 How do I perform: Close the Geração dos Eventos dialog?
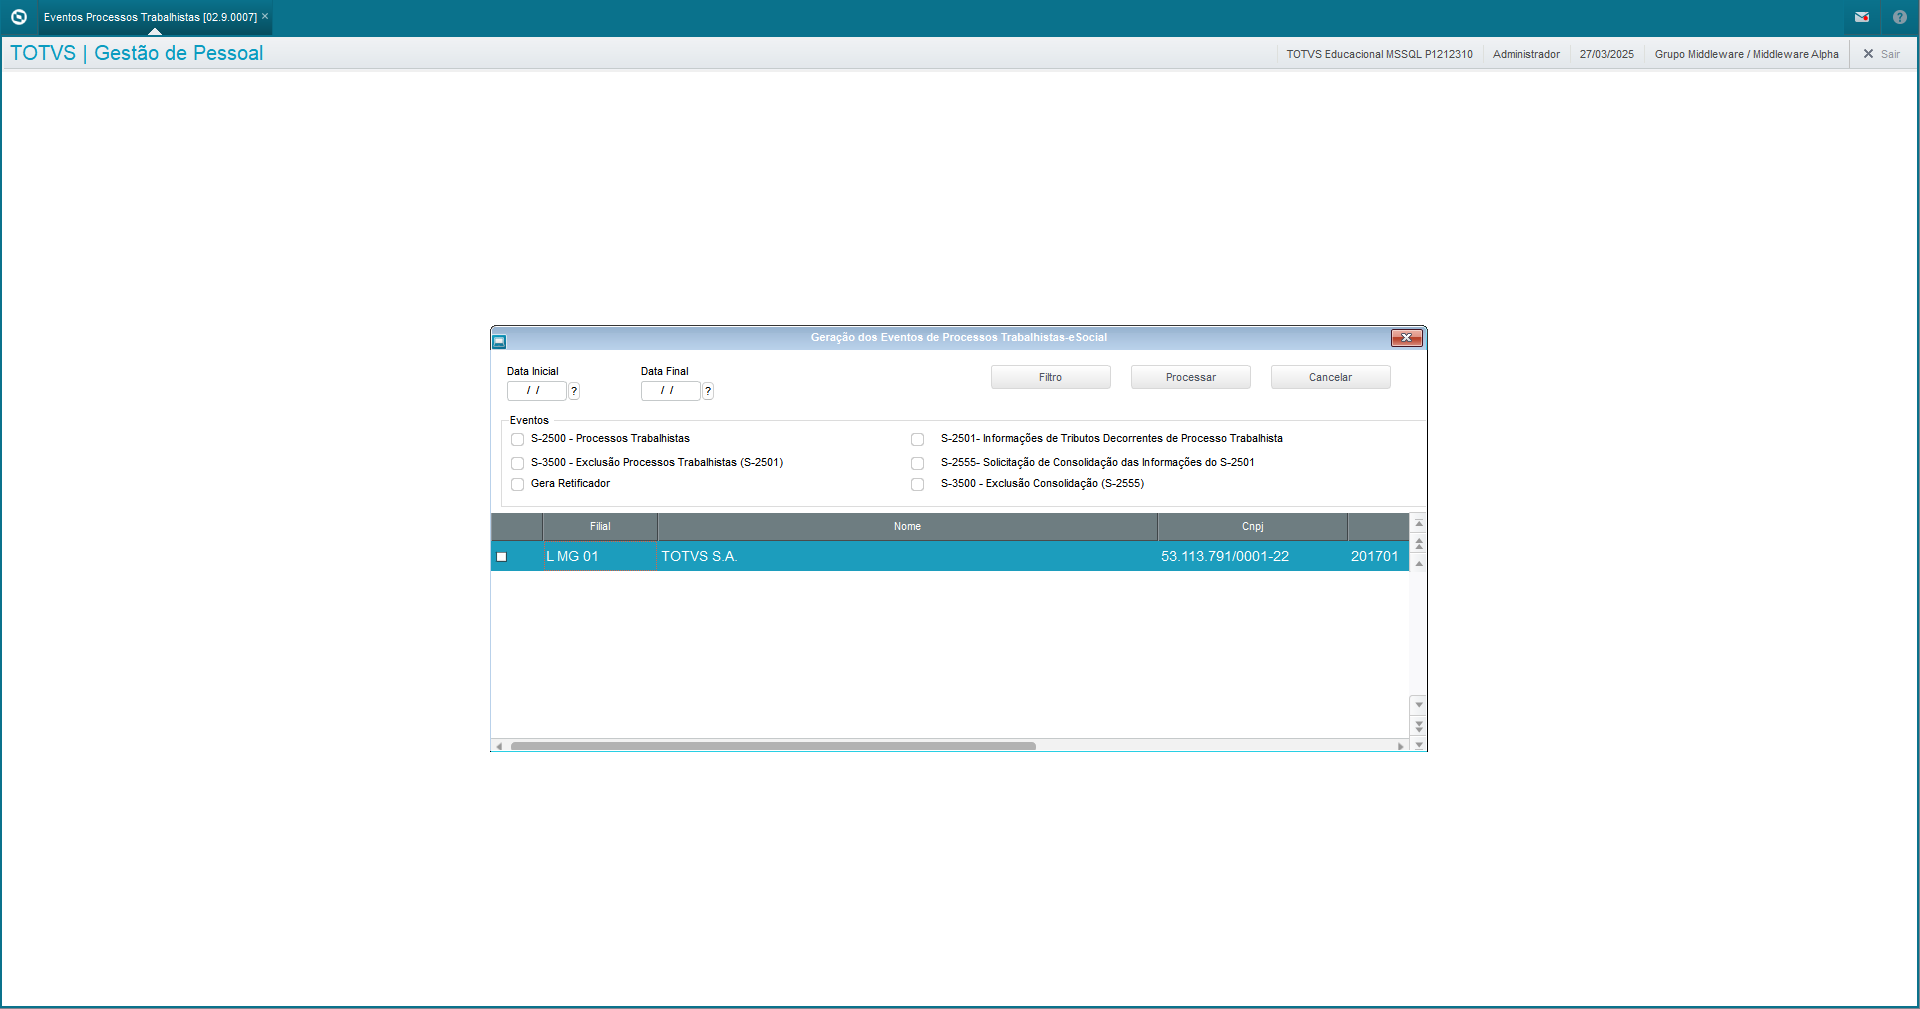click(x=1406, y=338)
